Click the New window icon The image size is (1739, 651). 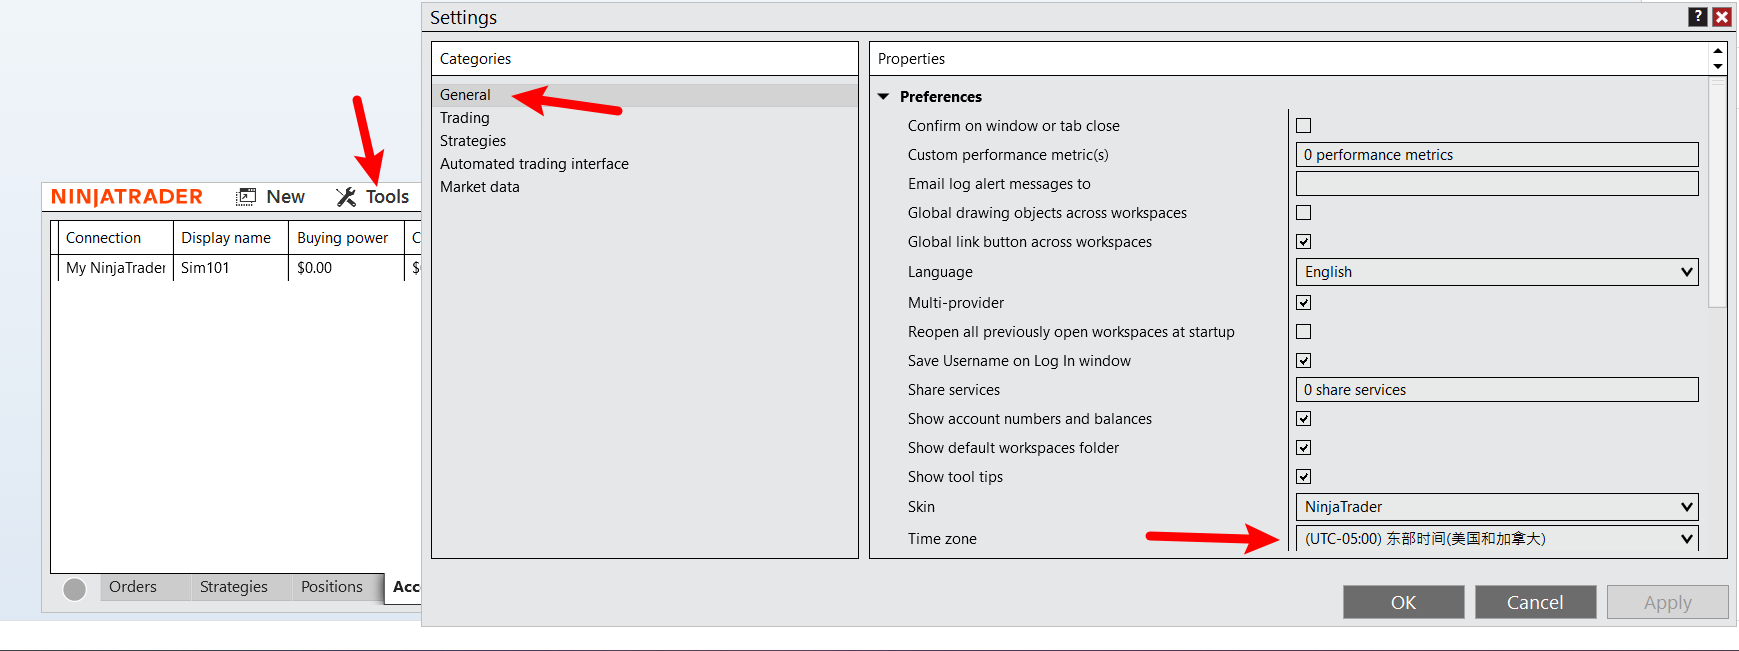click(246, 197)
